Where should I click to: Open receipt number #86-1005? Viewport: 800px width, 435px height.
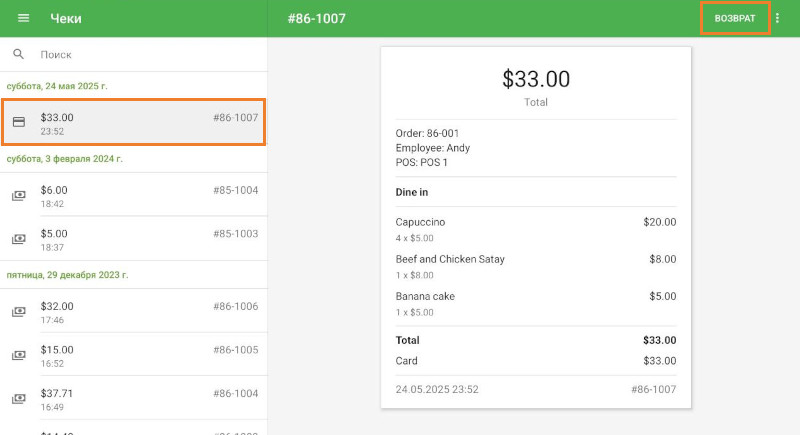(235, 350)
